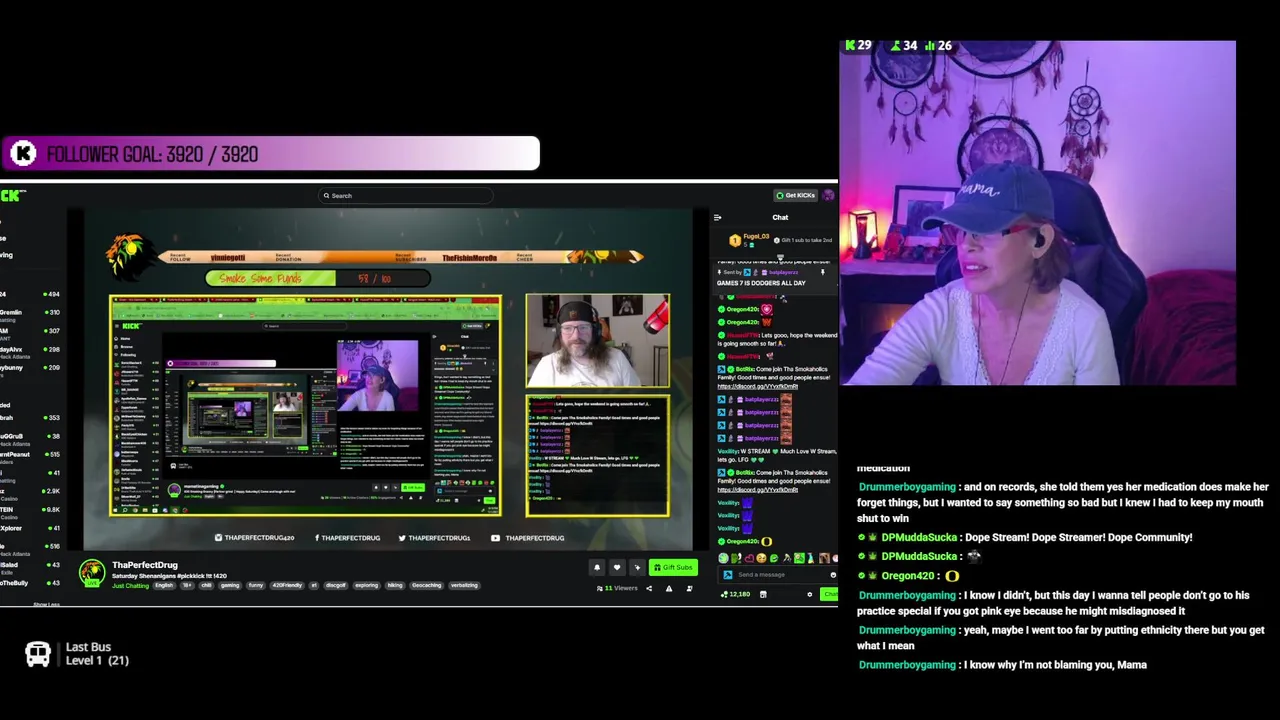The width and height of the screenshot is (1280, 720).
Task: Click the first quick emote above message box
Action: pyautogui.click(x=723, y=558)
